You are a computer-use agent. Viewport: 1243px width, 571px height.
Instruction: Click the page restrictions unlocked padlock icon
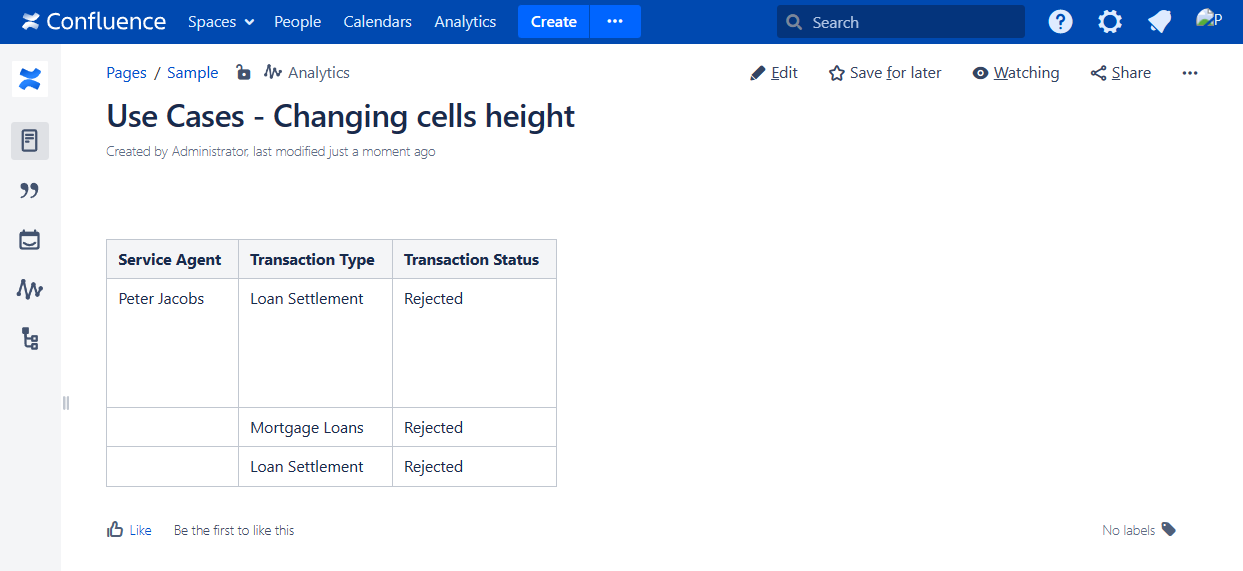(243, 72)
